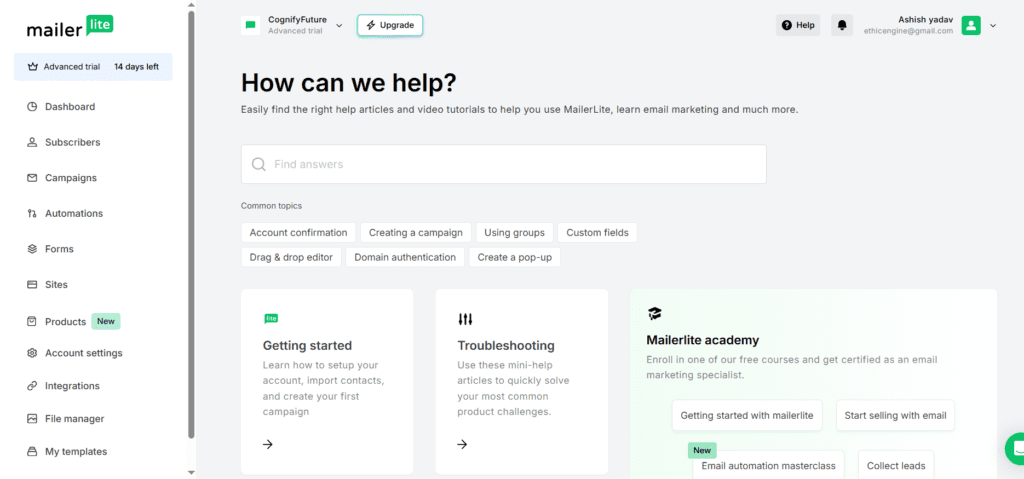Click the Automations flow icon

(x=32, y=213)
